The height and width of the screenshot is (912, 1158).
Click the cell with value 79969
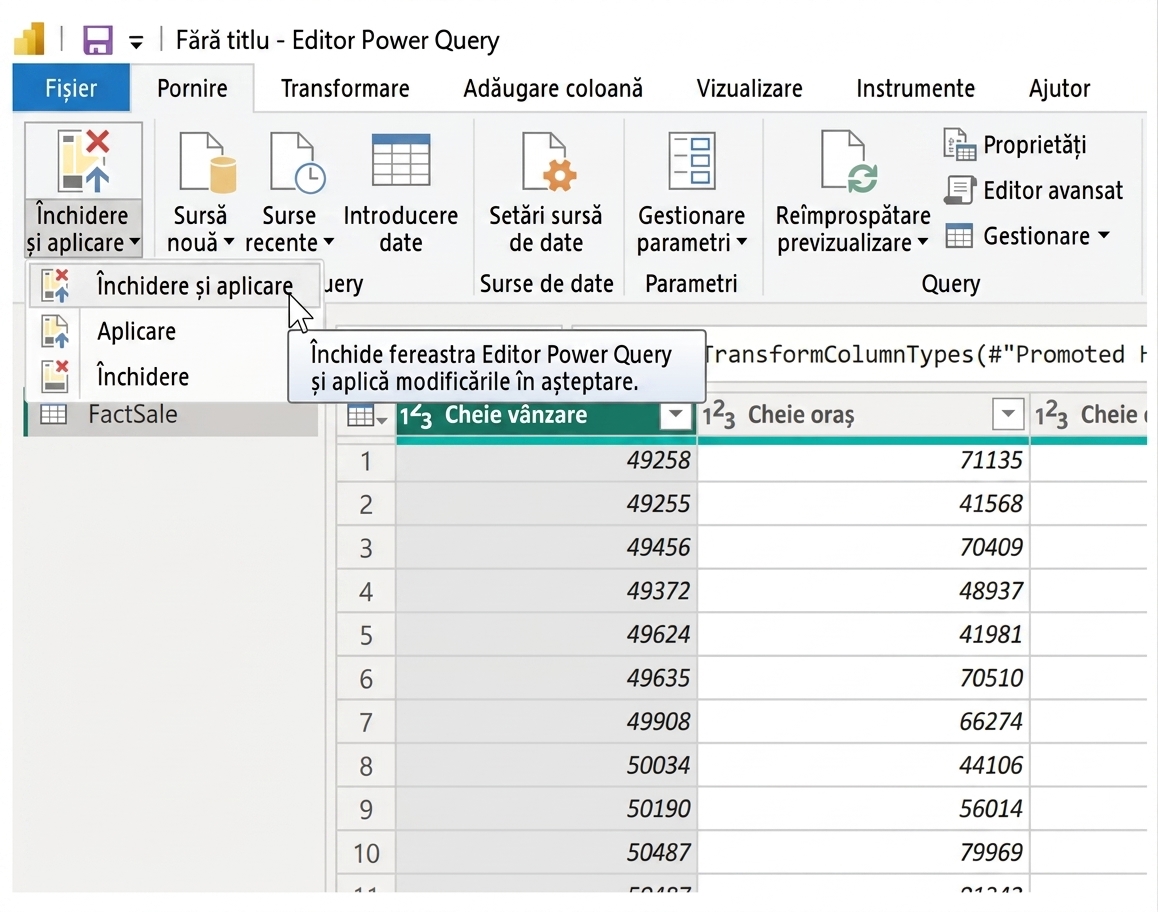coord(863,853)
